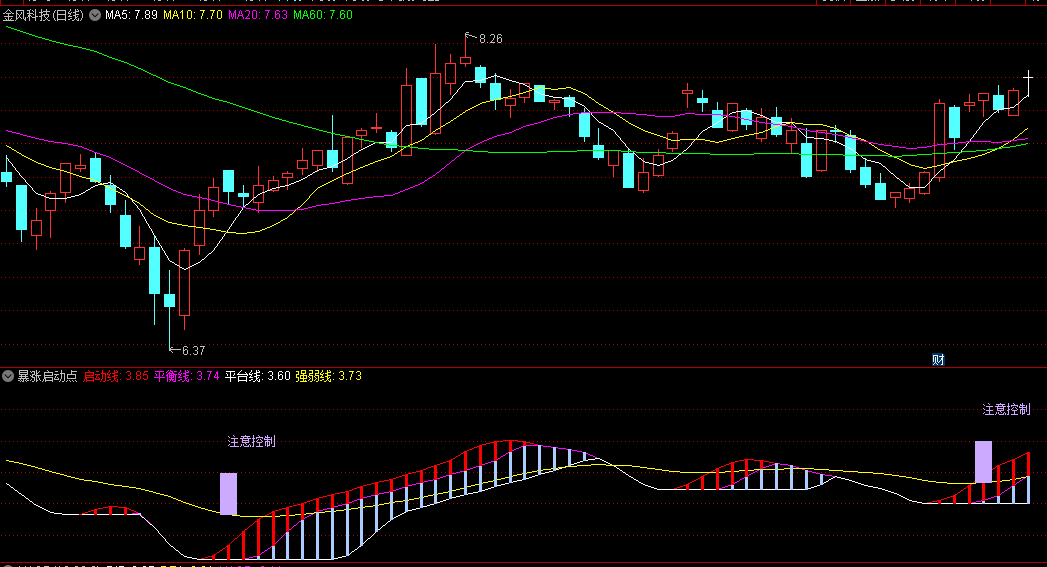Select the MA10: 7.70 legend label
The height and width of the screenshot is (567, 1047).
[194, 15]
